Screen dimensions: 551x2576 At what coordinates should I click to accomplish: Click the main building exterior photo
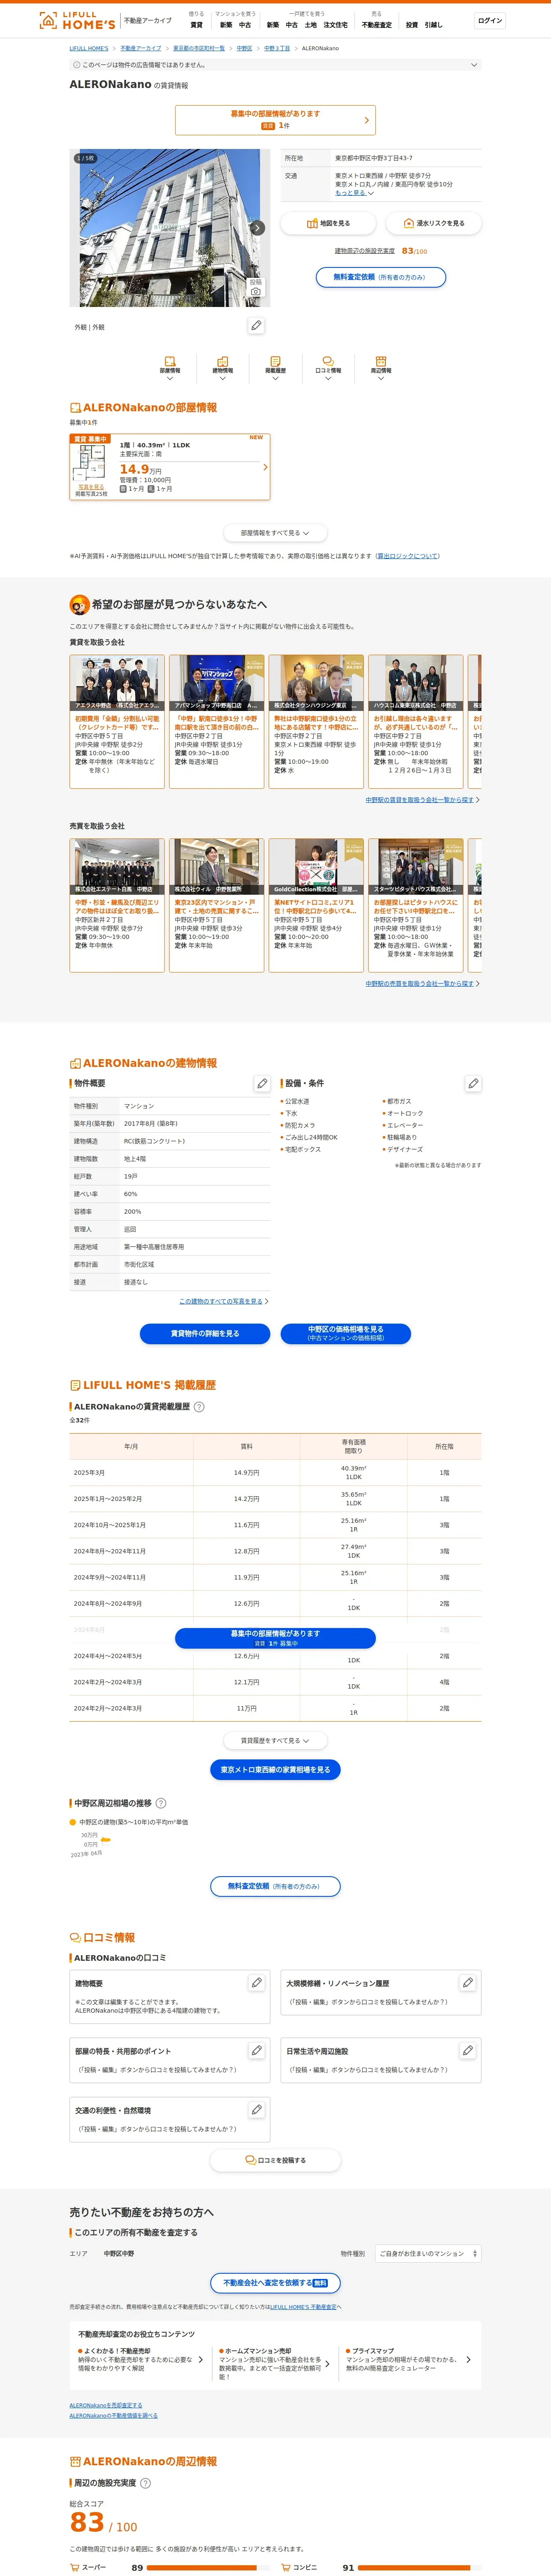(170, 227)
